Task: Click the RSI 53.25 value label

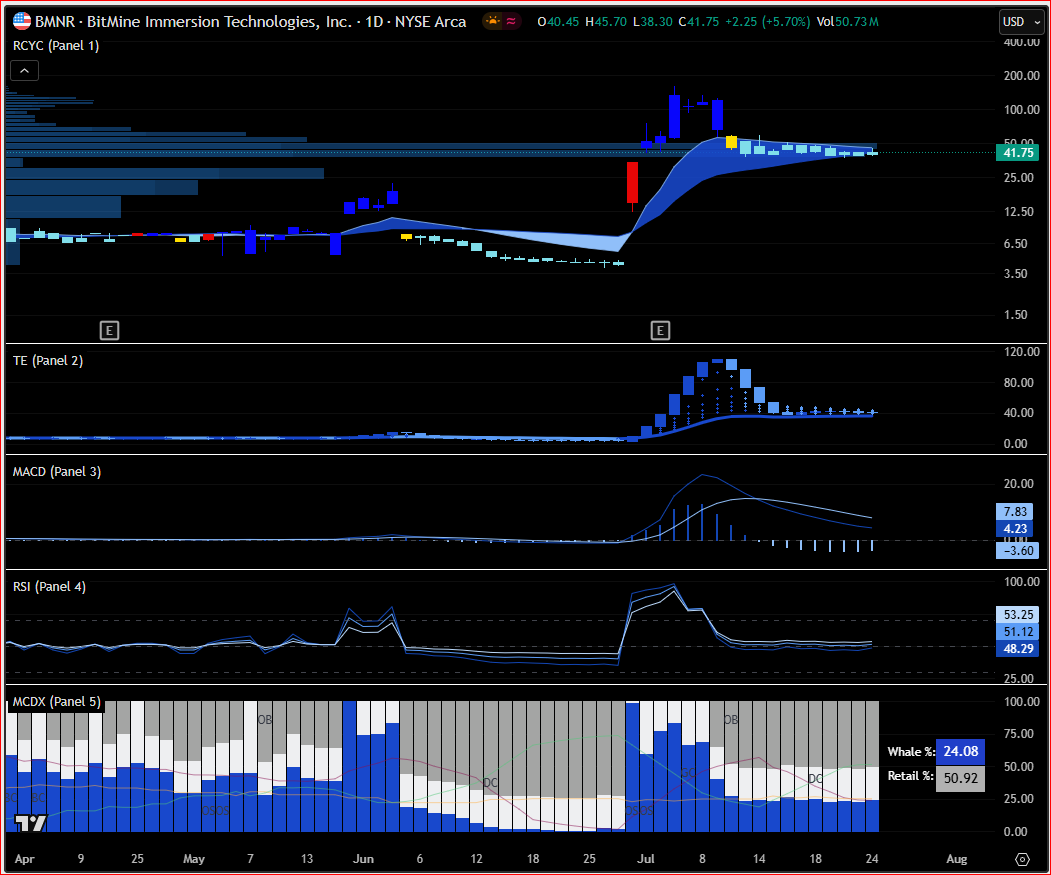Action: click(x=1018, y=615)
